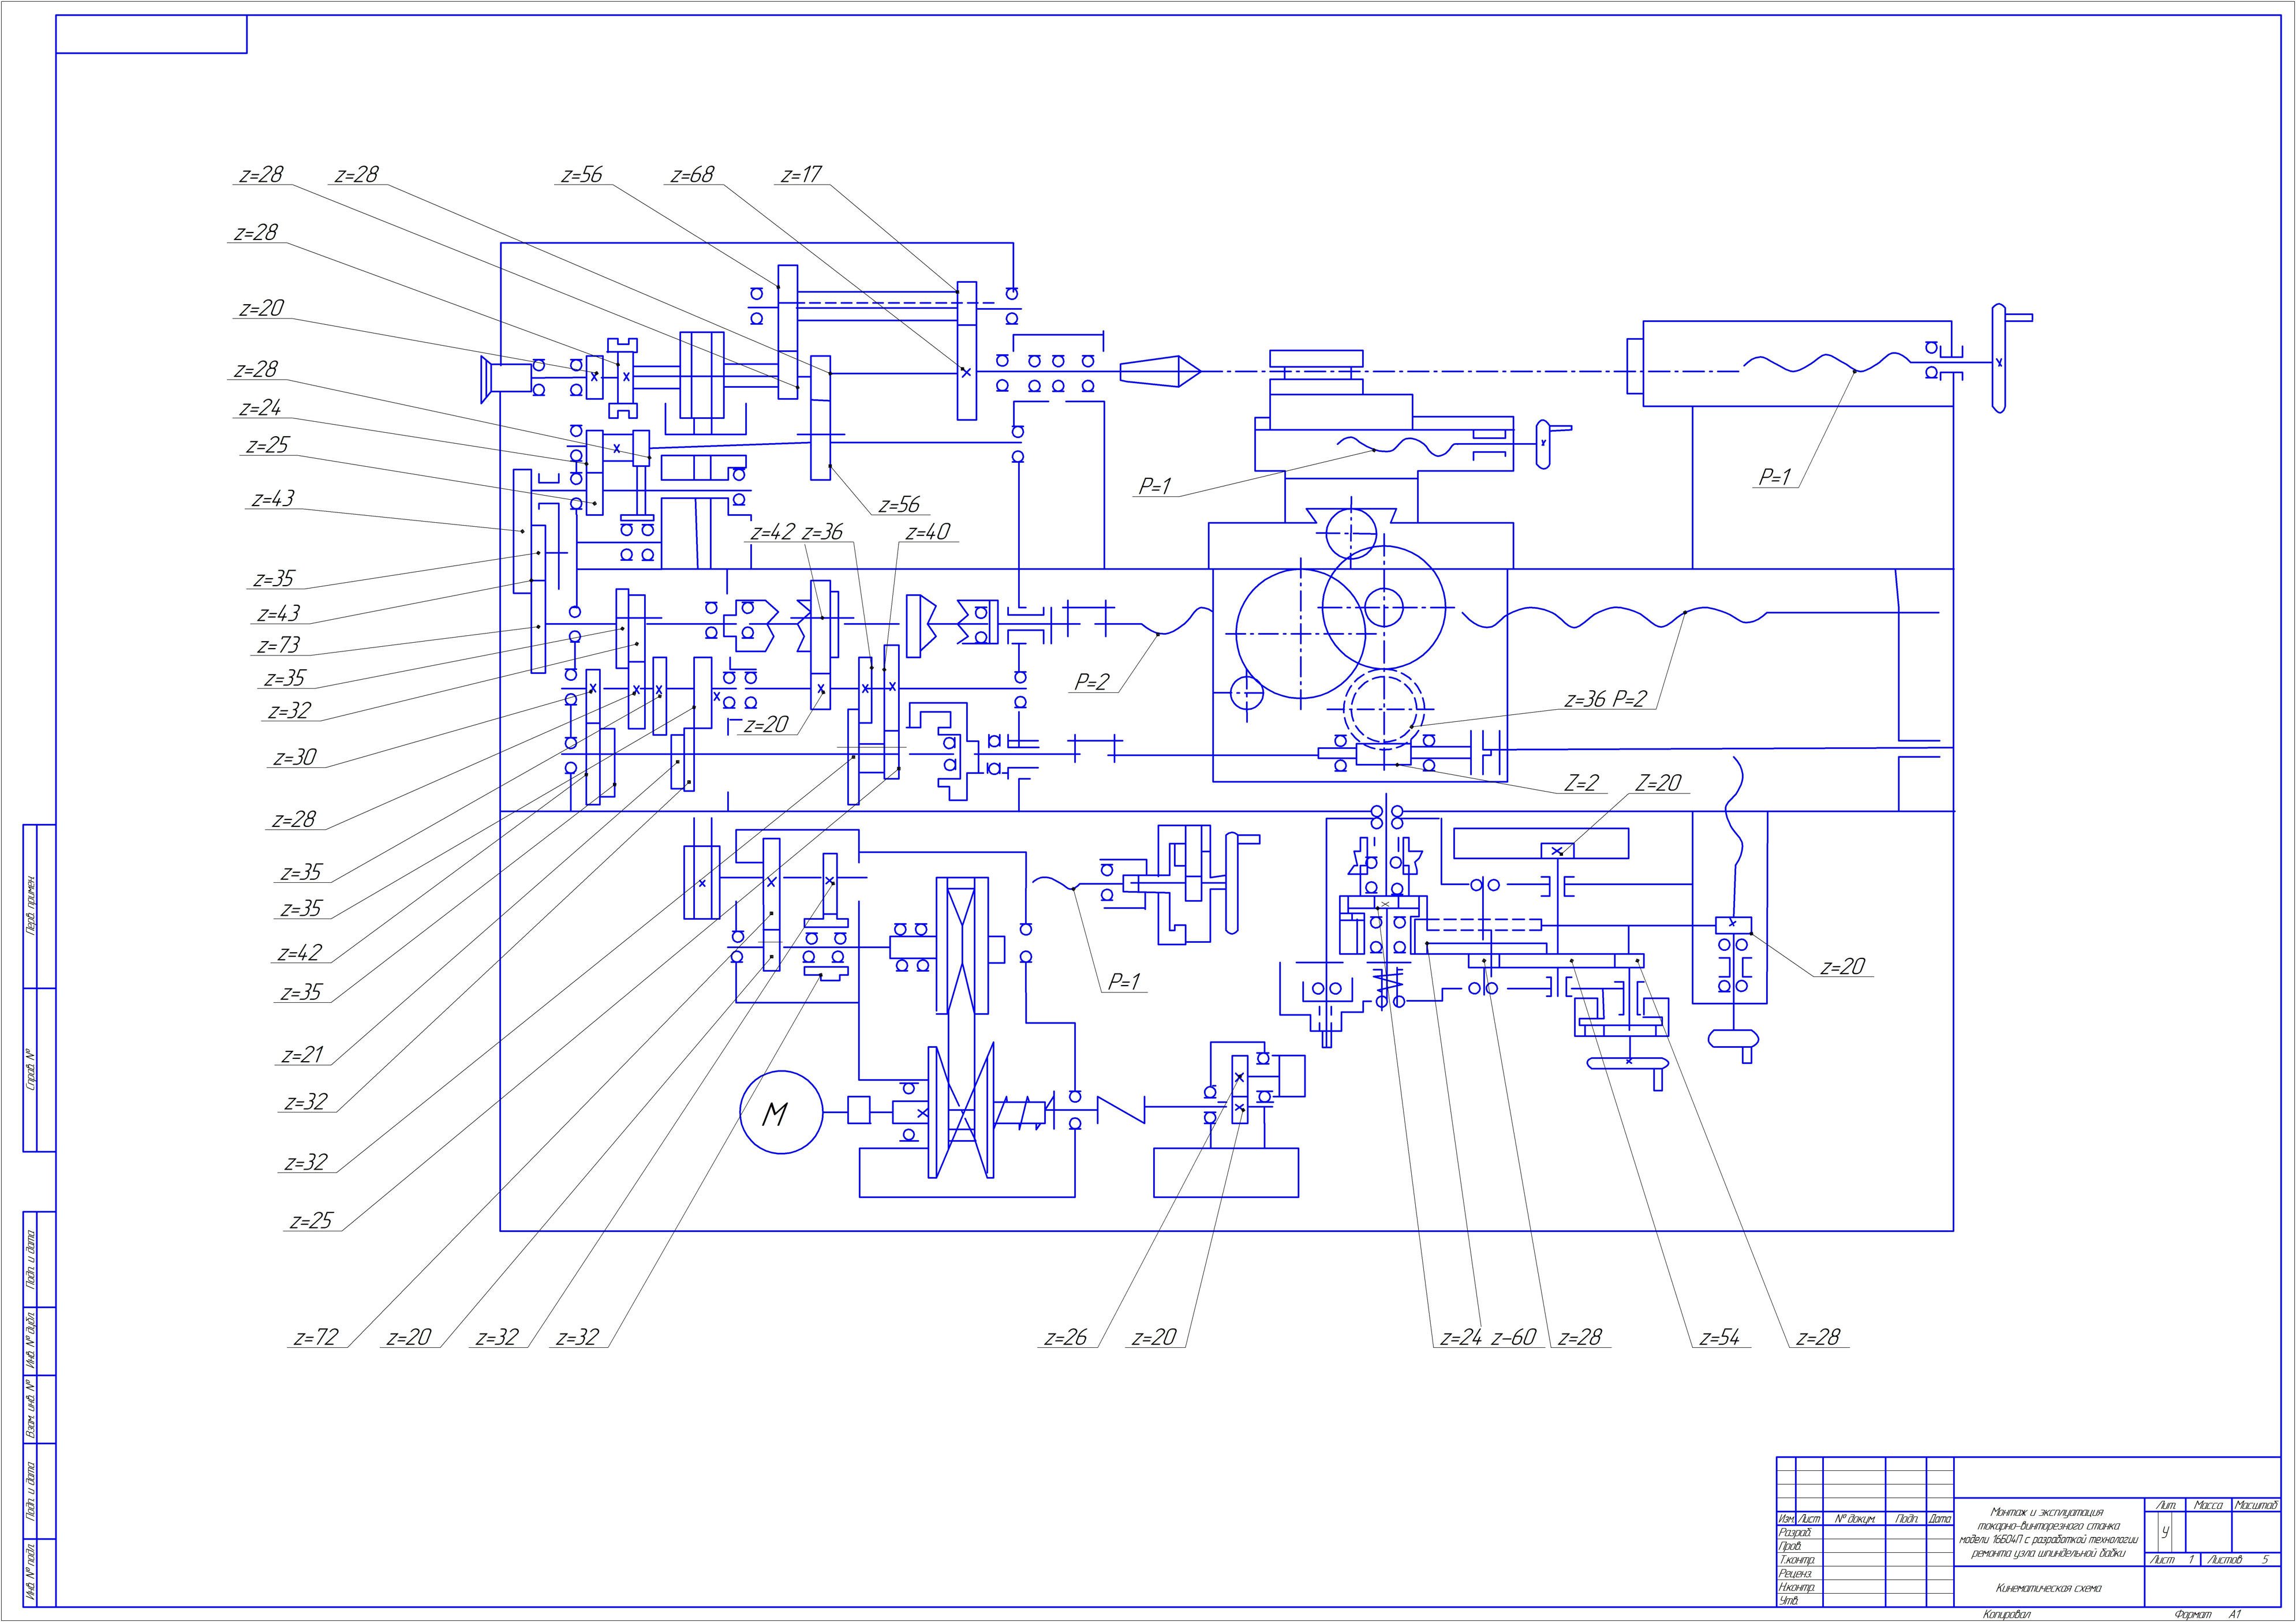Image resolution: width=2296 pixels, height=1622 pixels.
Task: Click the z=17 gear label
Action: (x=800, y=175)
